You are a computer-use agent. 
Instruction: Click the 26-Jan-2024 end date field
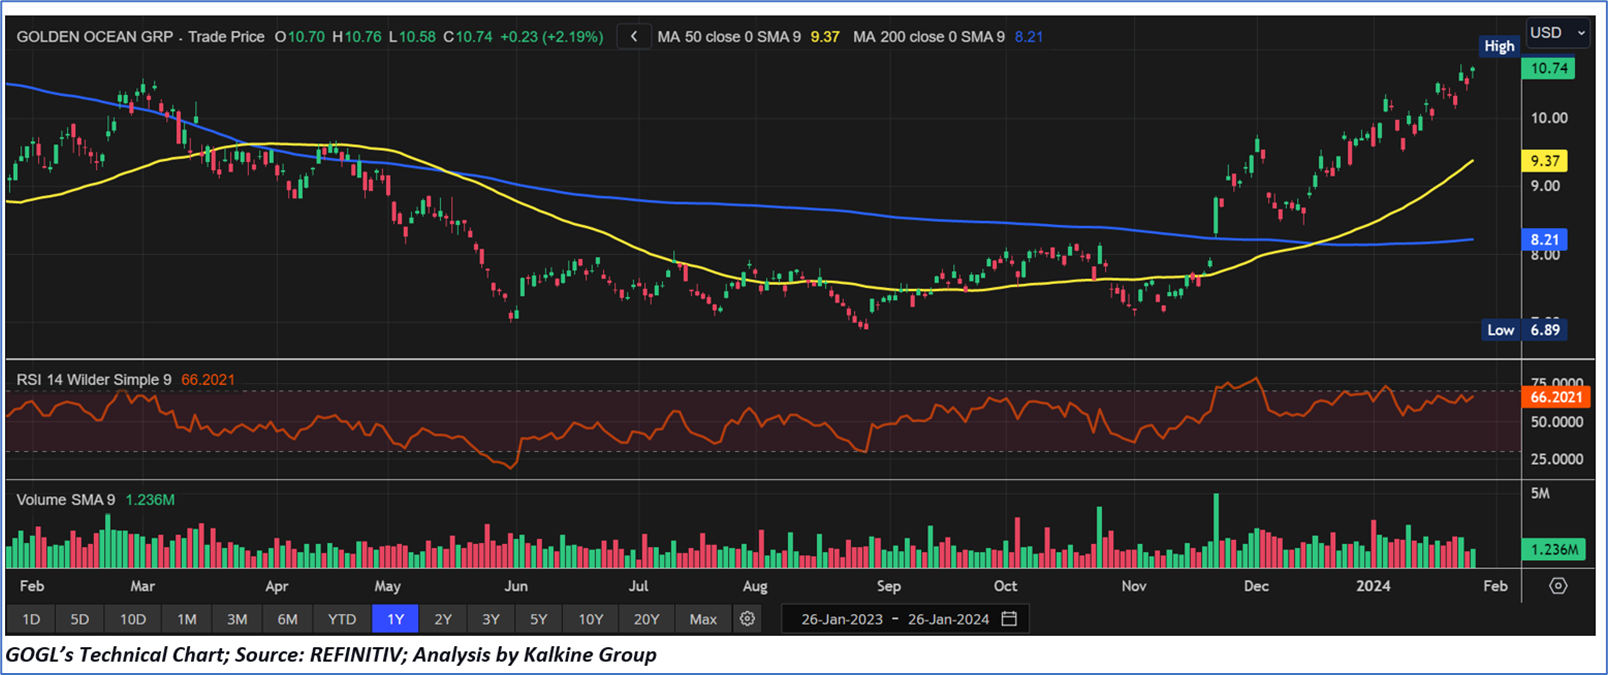coord(948,619)
